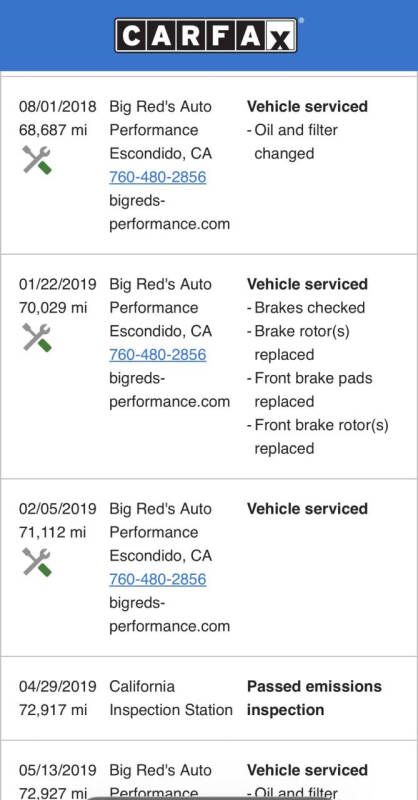The image size is (418, 800).
Task: Click the 05/13/2019 service record date
Action: [x=58, y=770]
